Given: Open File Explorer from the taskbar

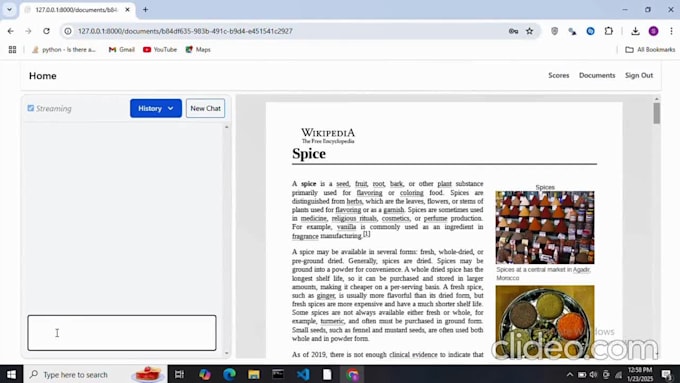Looking at the screenshot, I should [254, 374].
